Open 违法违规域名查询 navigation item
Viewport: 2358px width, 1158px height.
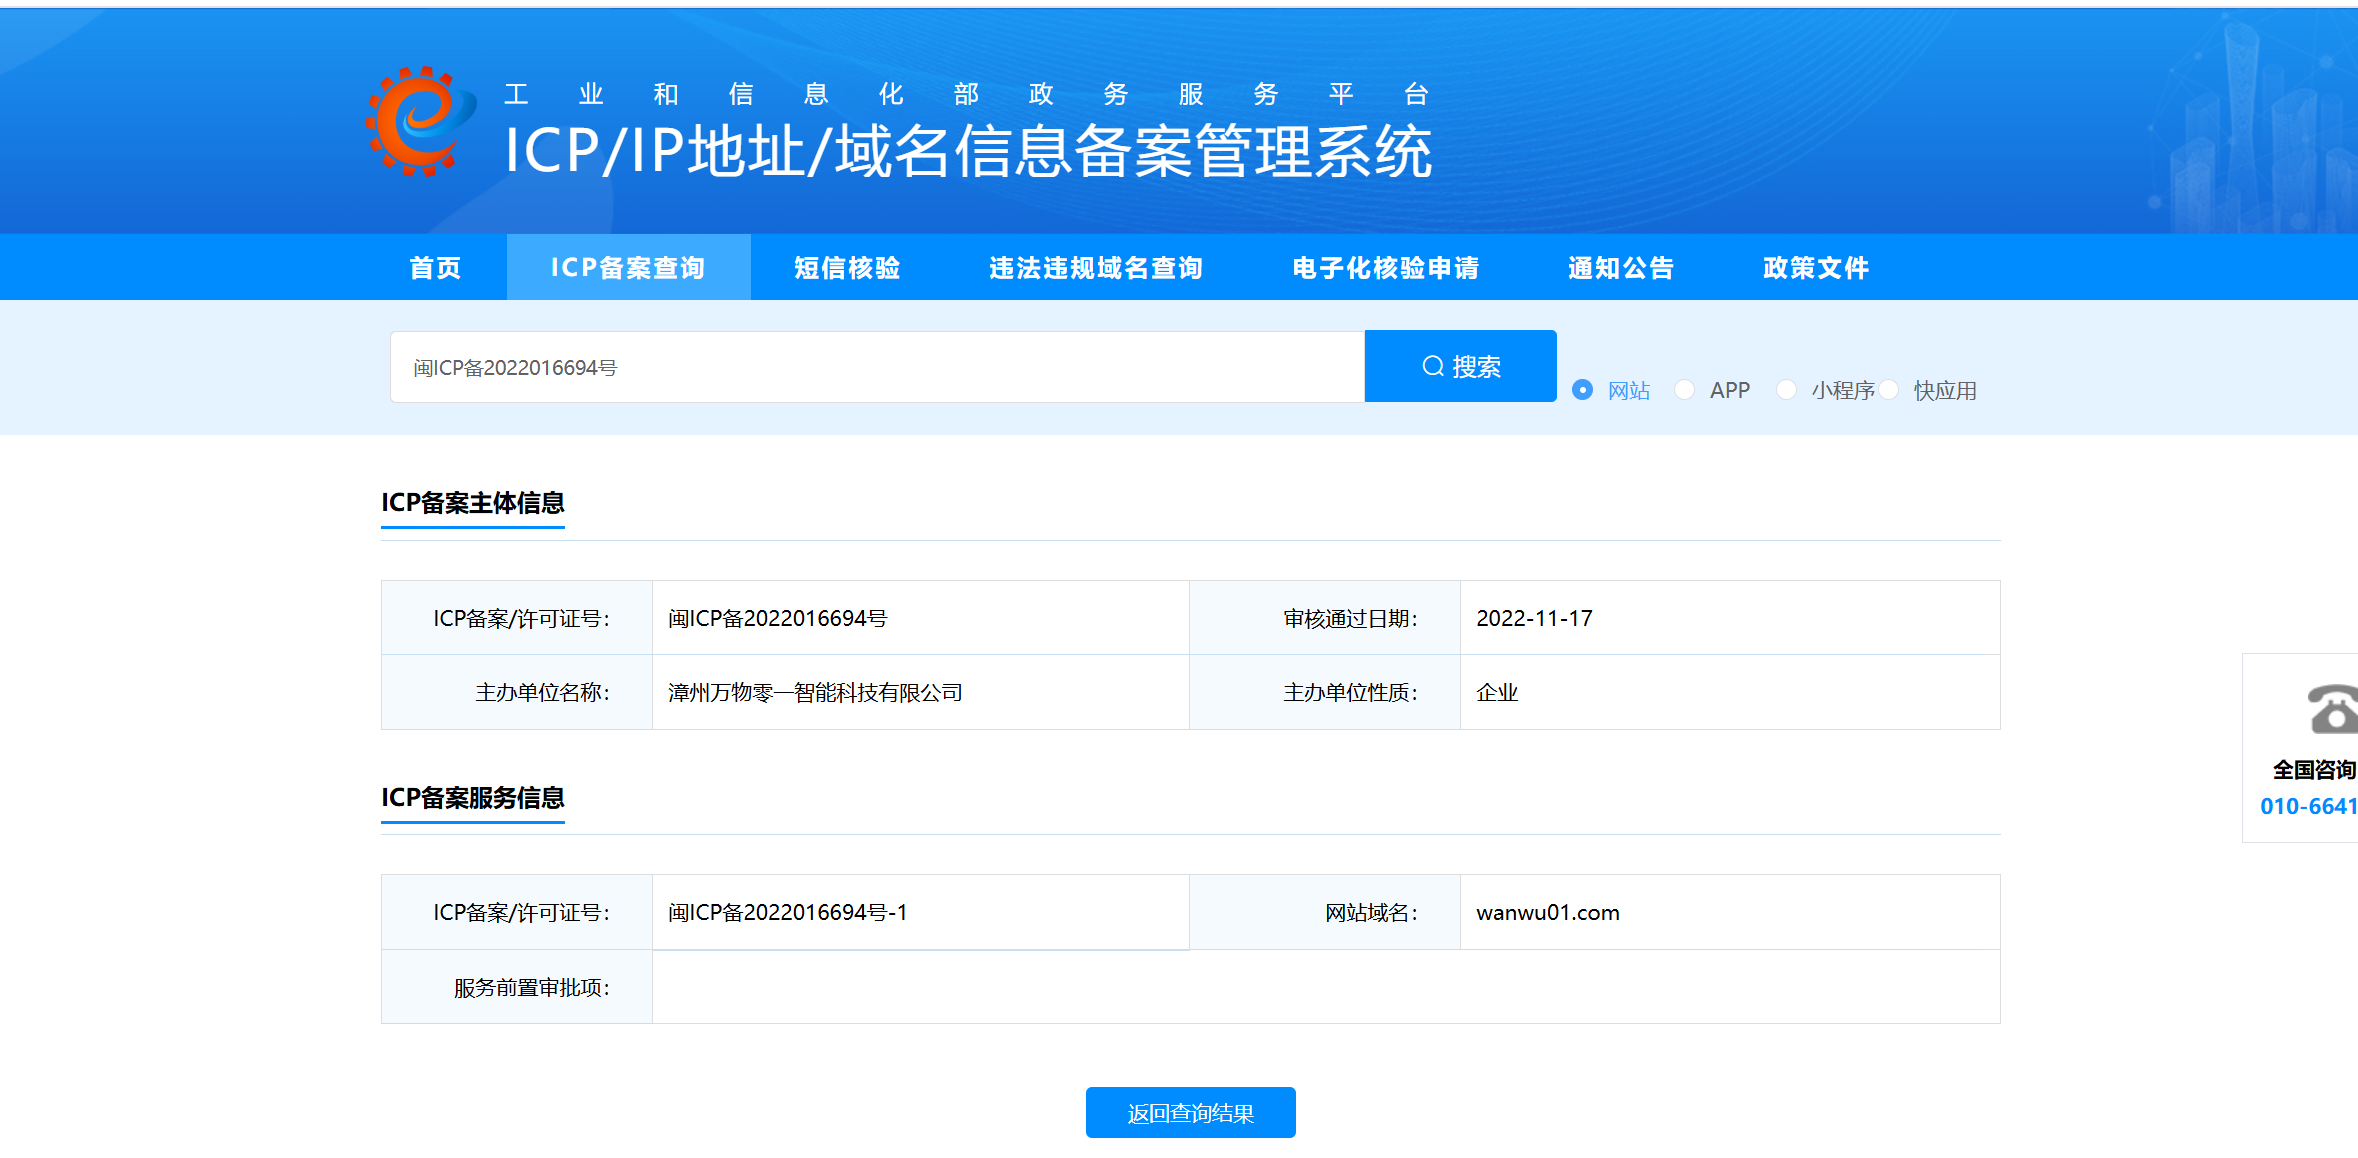pos(1096,268)
